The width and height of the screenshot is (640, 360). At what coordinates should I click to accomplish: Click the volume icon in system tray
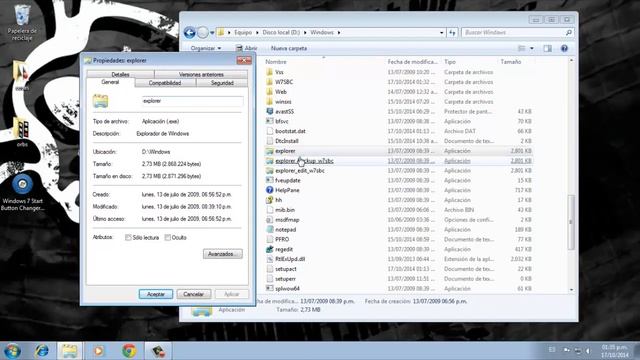(x=588, y=350)
